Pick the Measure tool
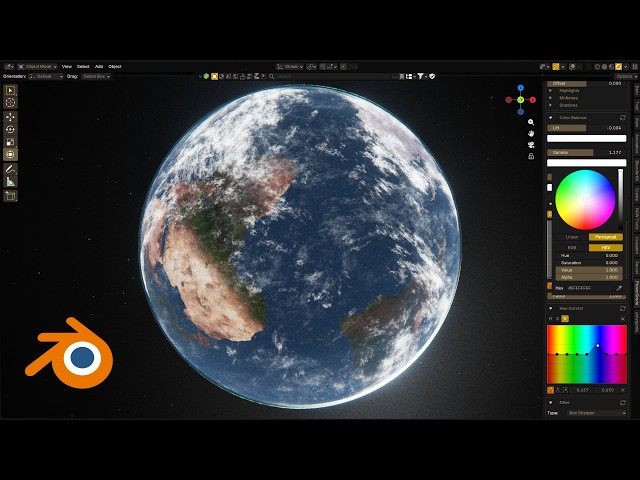 pos(10,182)
